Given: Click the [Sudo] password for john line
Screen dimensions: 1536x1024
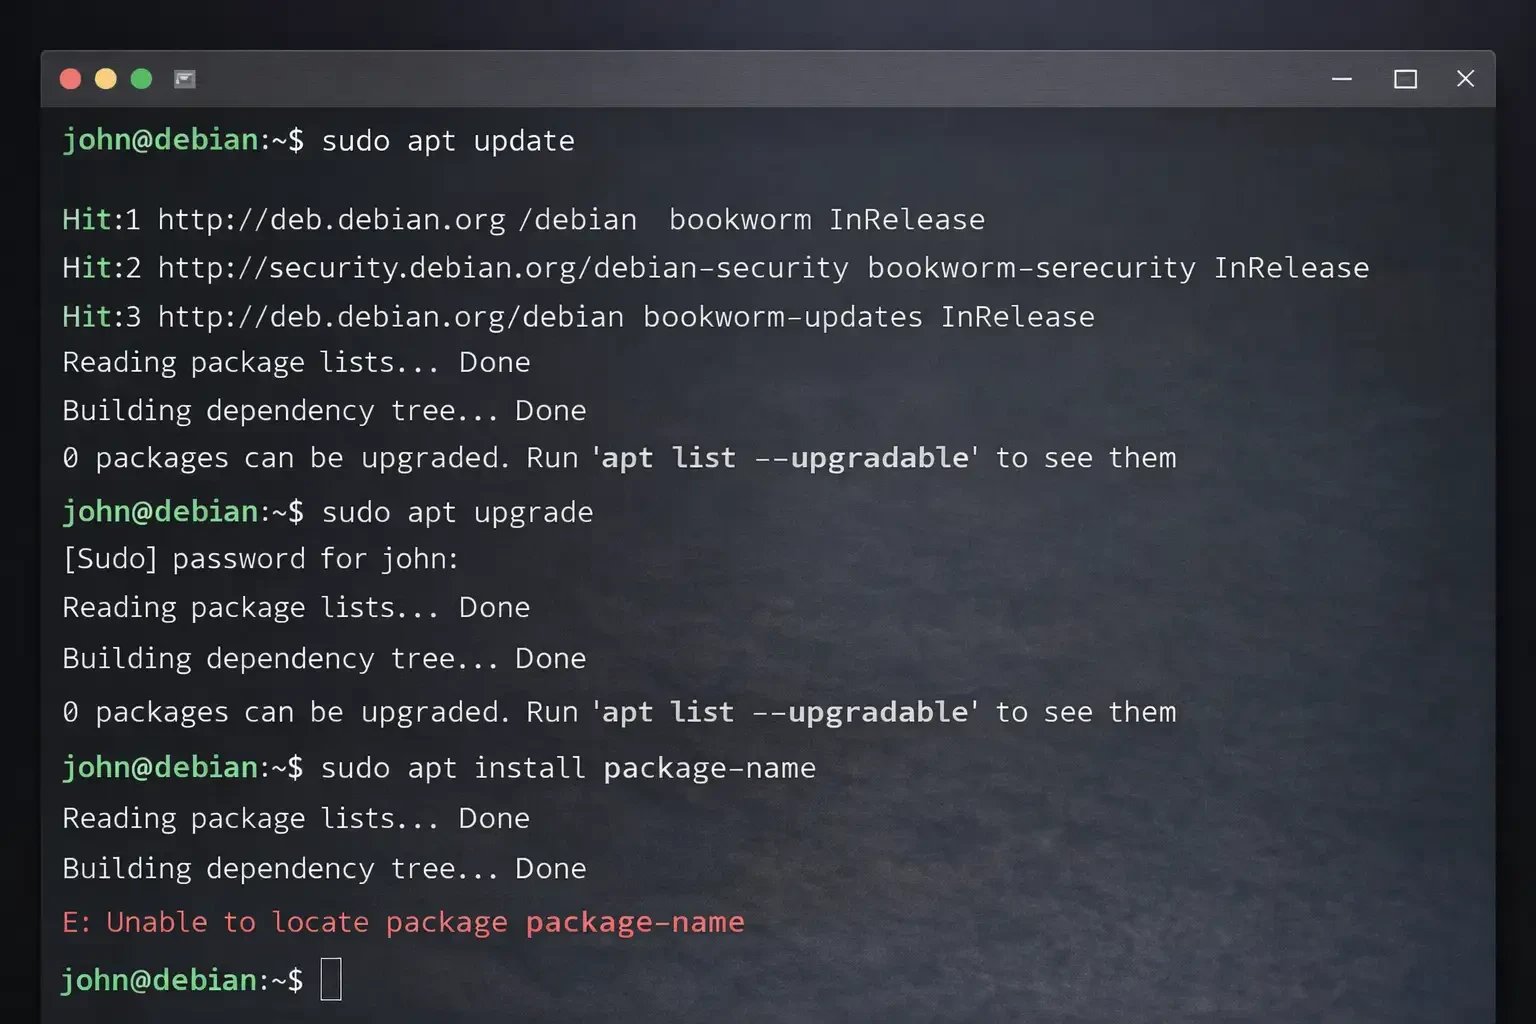Looking at the screenshot, I should 259,558.
